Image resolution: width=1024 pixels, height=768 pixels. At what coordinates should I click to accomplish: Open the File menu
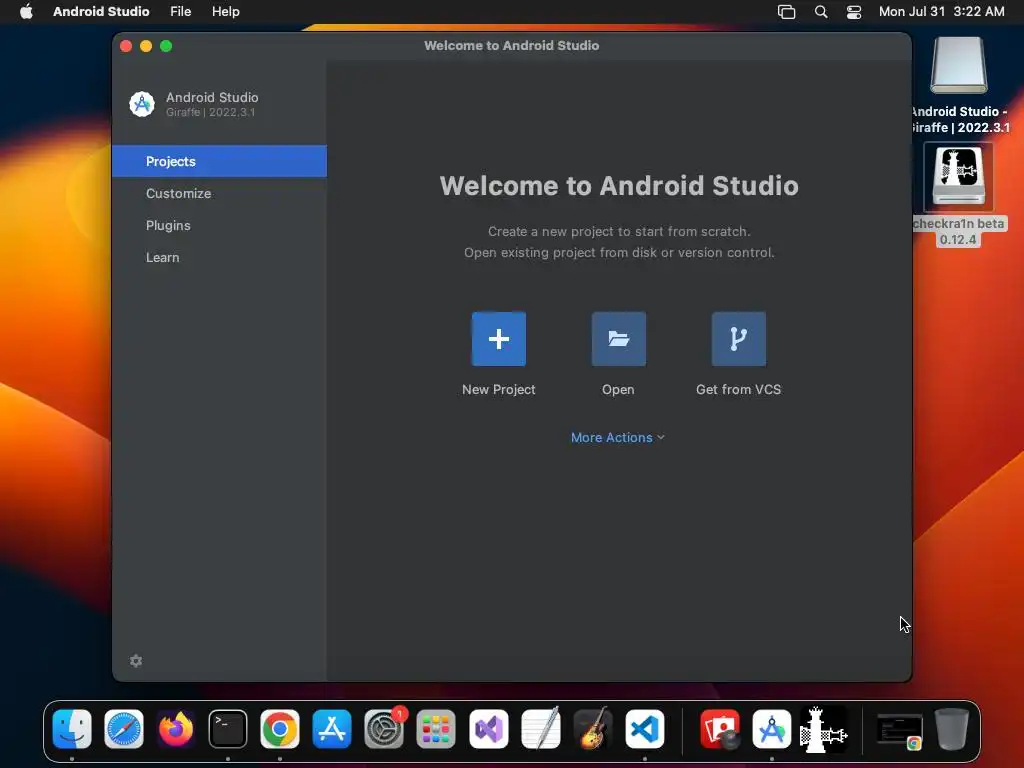click(x=180, y=12)
